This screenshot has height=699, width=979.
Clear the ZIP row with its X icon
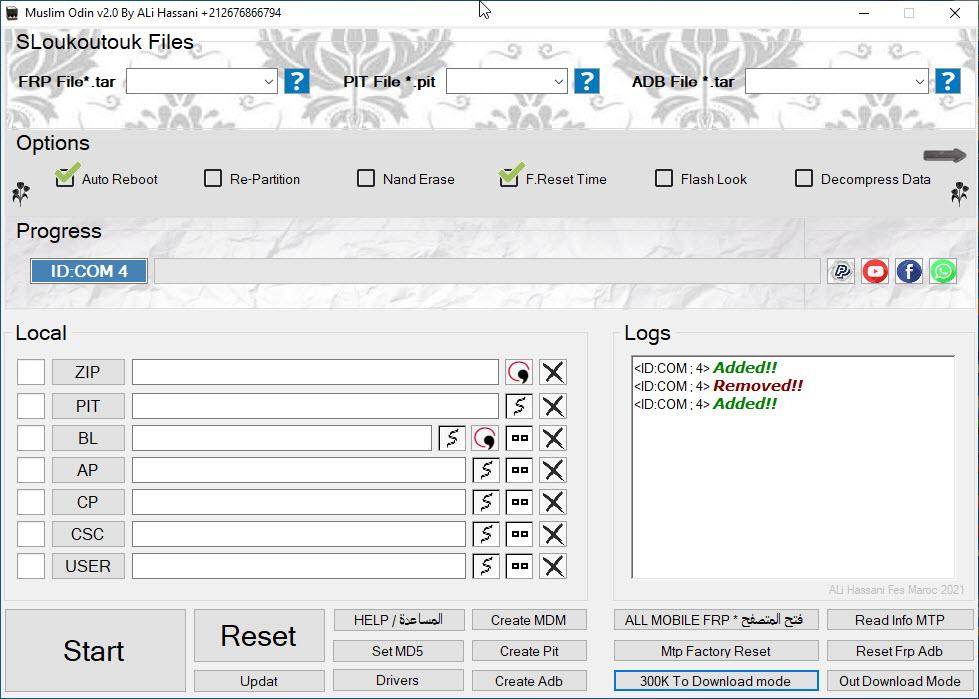click(553, 372)
